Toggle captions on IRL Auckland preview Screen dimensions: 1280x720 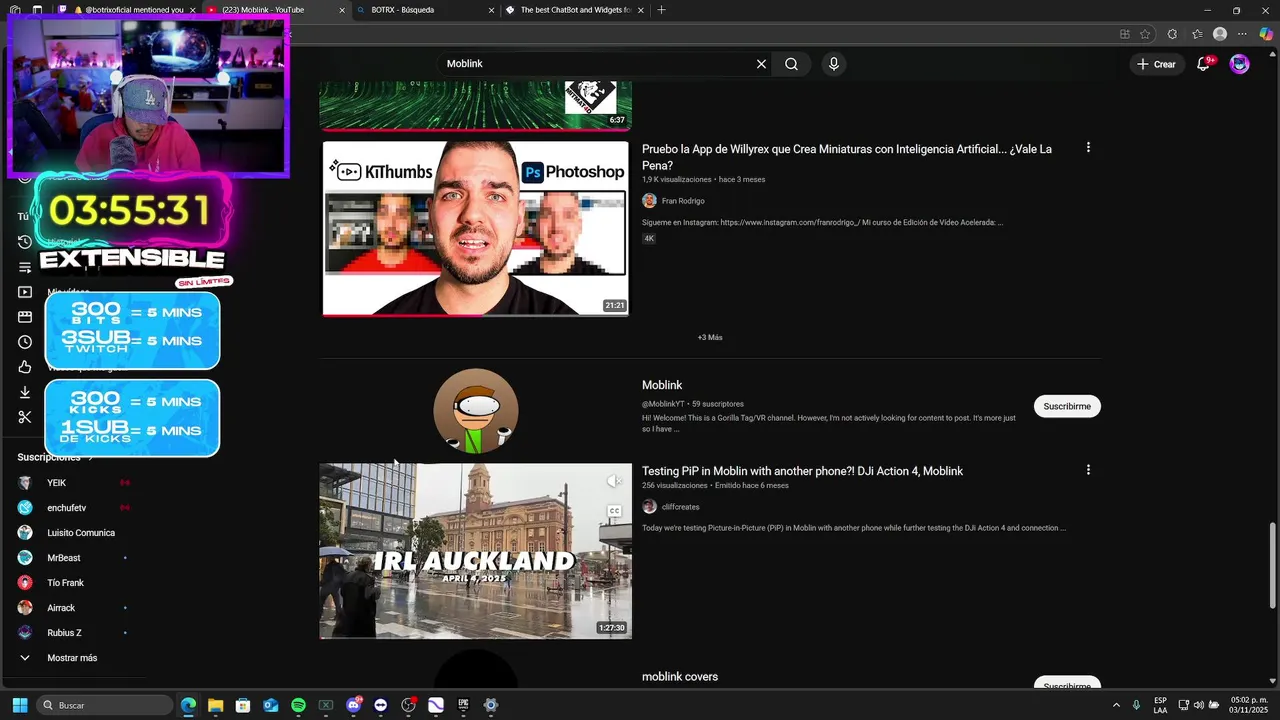(615, 511)
